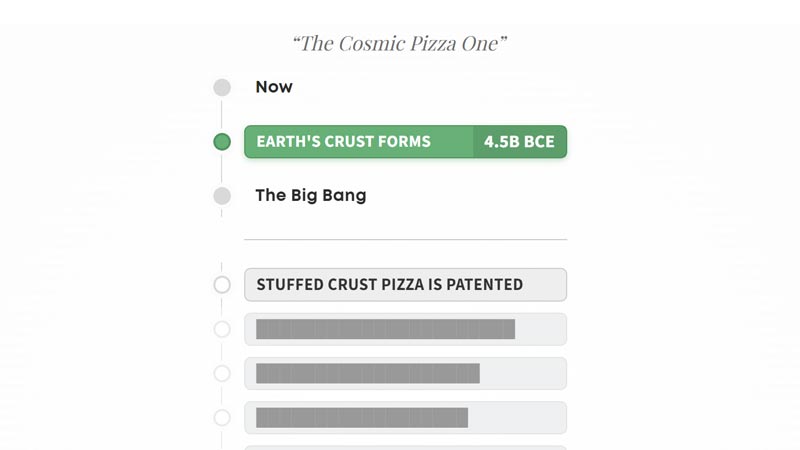Click the Earth's Crust Forms label text
The image size is (800, 450).
343,142
